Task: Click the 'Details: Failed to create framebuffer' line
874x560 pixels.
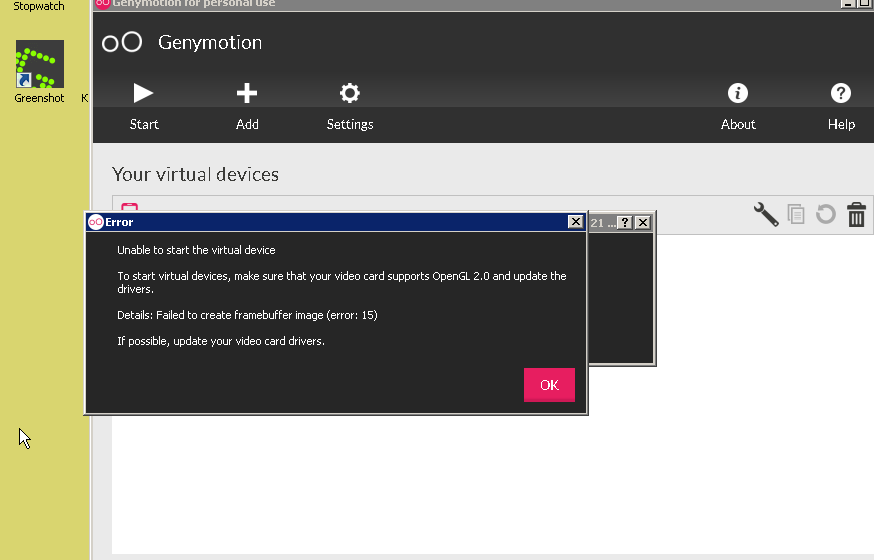Action: pos(247,315)
